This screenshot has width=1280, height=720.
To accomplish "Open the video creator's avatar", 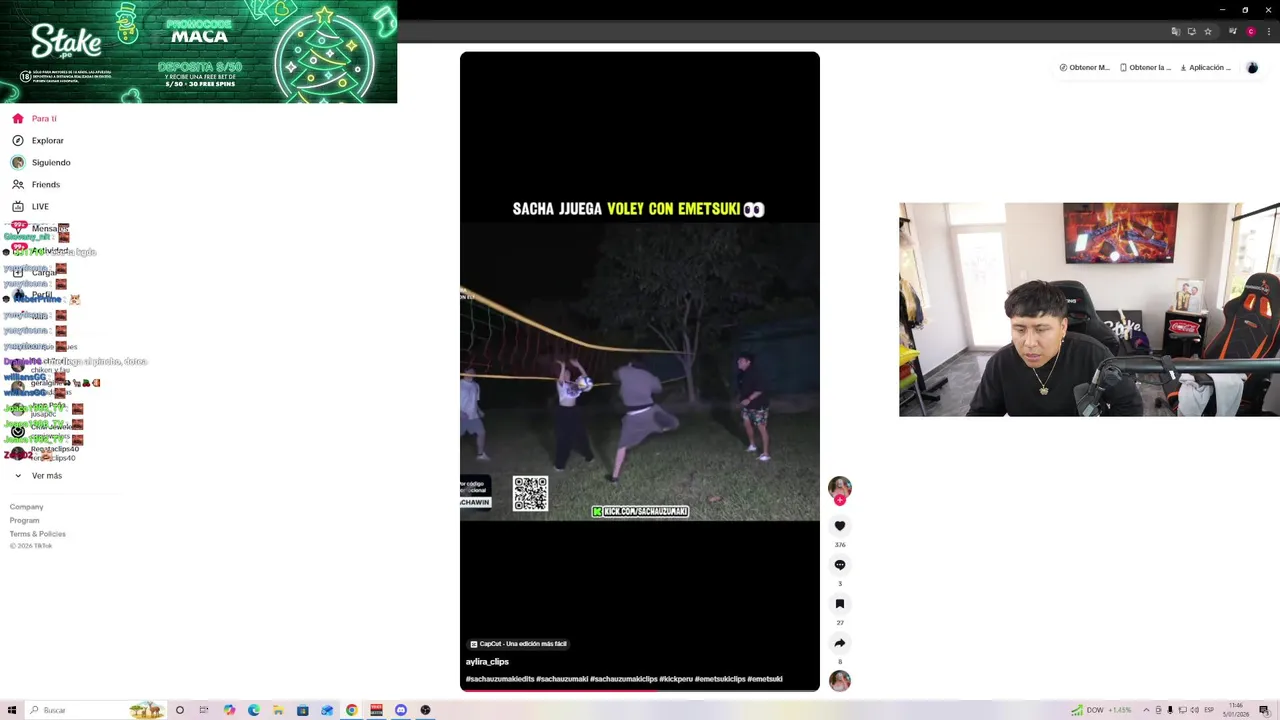I will 840,487.
